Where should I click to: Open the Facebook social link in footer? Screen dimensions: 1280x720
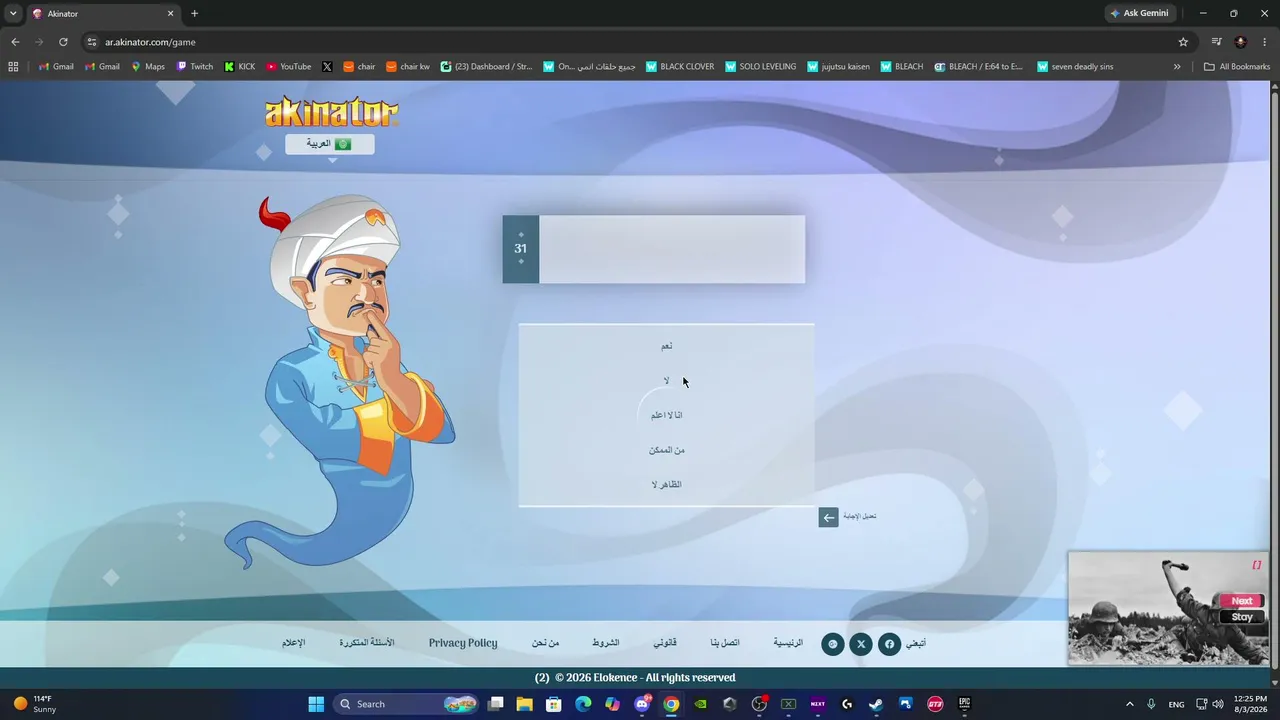889,644
